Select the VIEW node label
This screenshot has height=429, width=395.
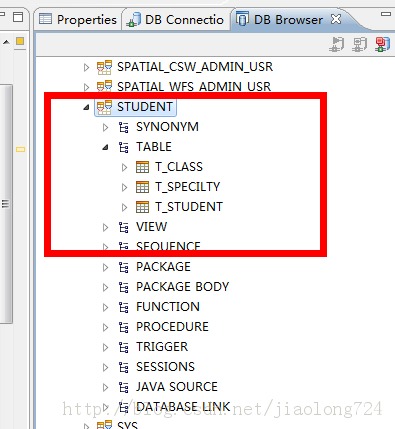(151, 227)
